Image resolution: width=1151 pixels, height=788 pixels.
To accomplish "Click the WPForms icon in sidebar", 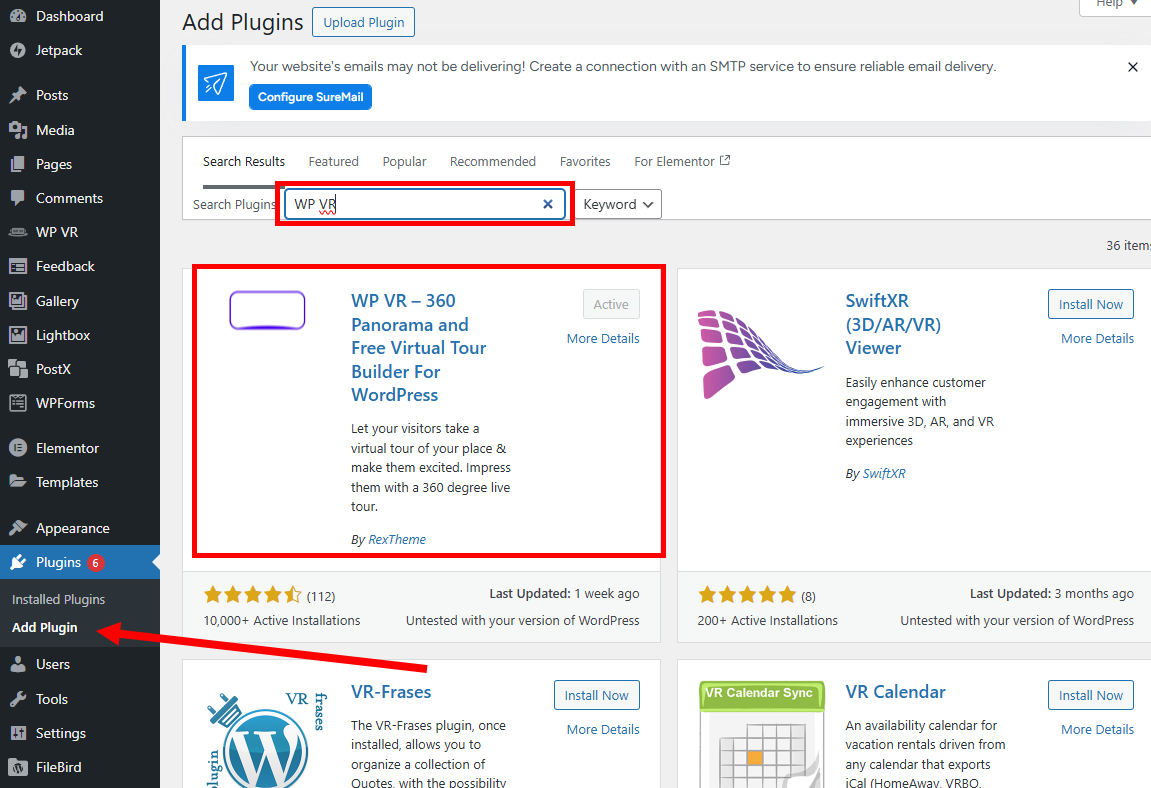I will [18, 402].
